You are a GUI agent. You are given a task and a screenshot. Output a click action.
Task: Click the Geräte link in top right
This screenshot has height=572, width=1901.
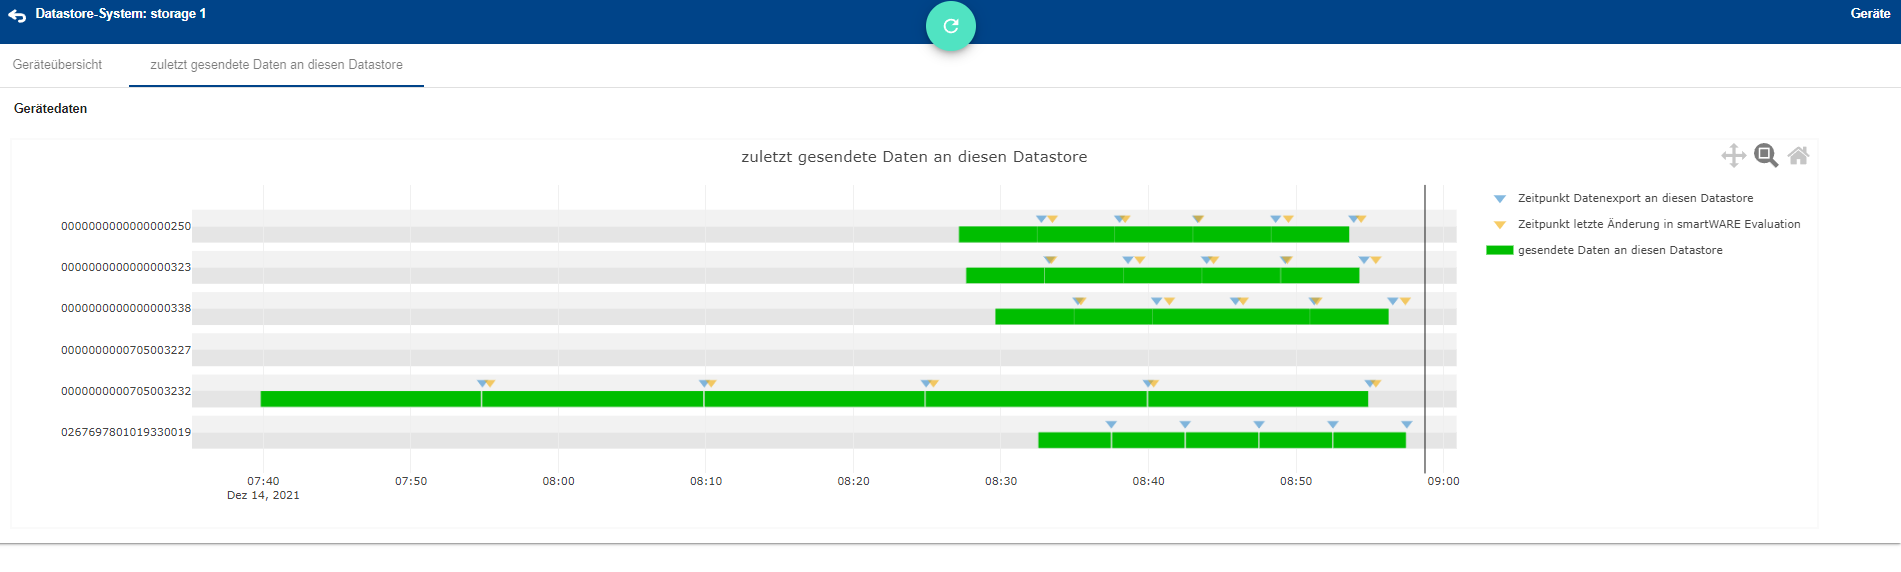[1869, 14]
